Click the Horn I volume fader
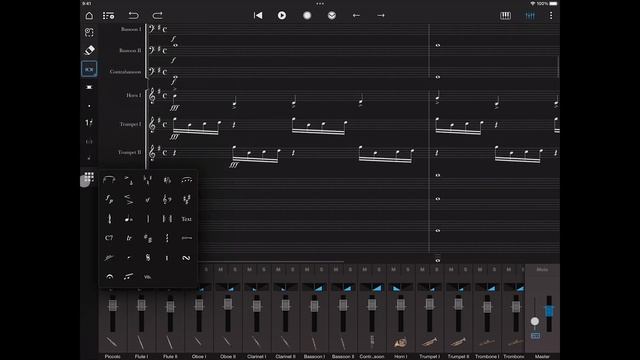 pos(400,305)
